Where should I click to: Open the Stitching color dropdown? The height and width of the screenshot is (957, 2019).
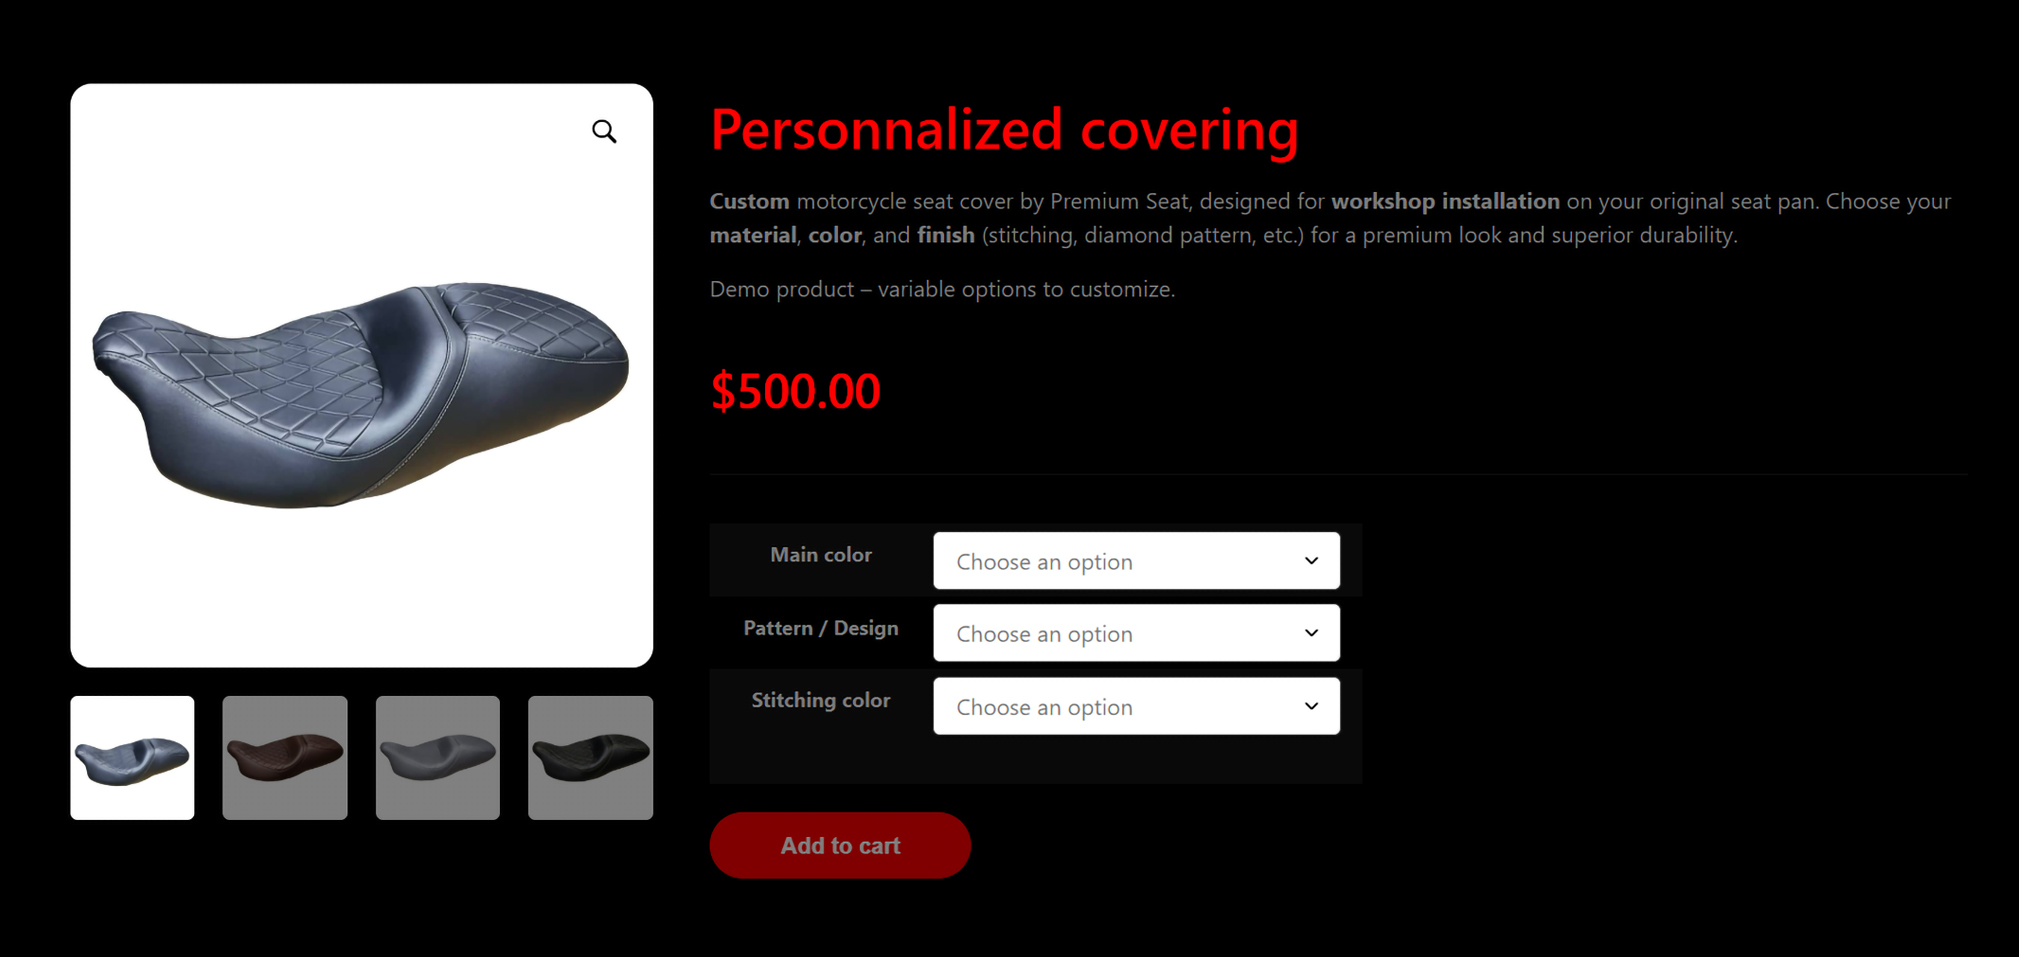1136,706
